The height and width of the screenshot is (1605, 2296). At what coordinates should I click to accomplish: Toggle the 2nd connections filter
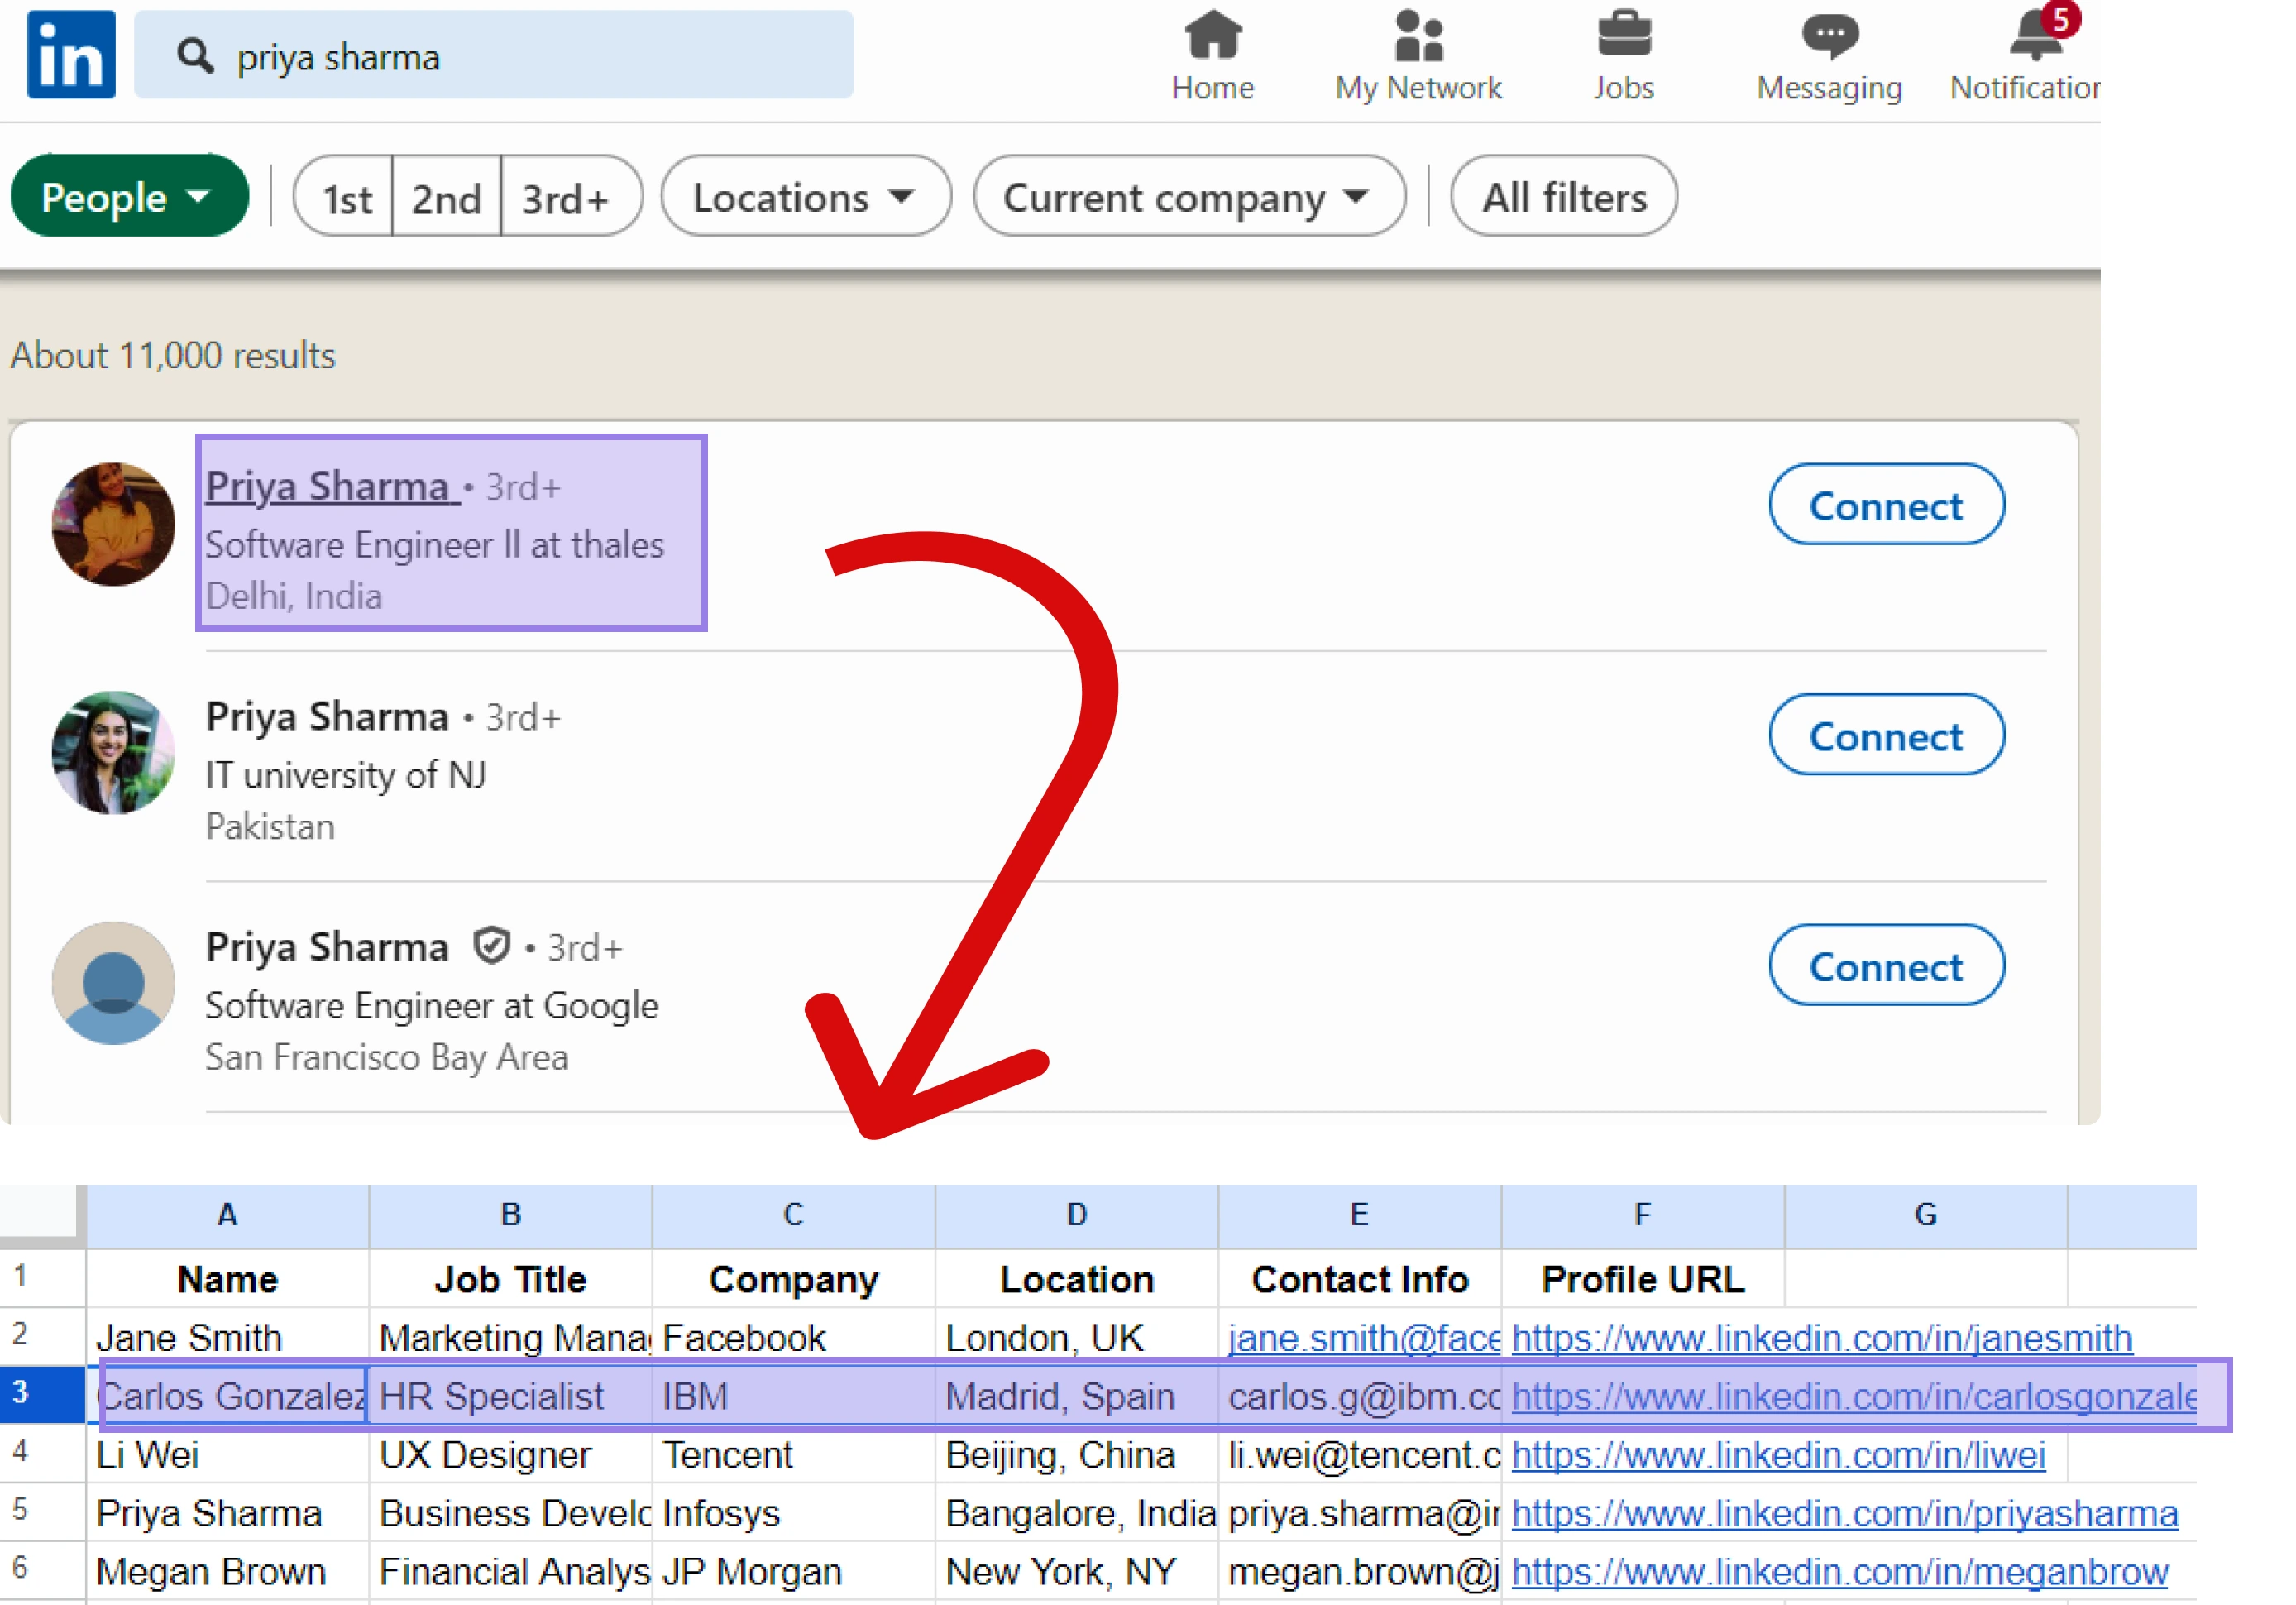point(447,197)
